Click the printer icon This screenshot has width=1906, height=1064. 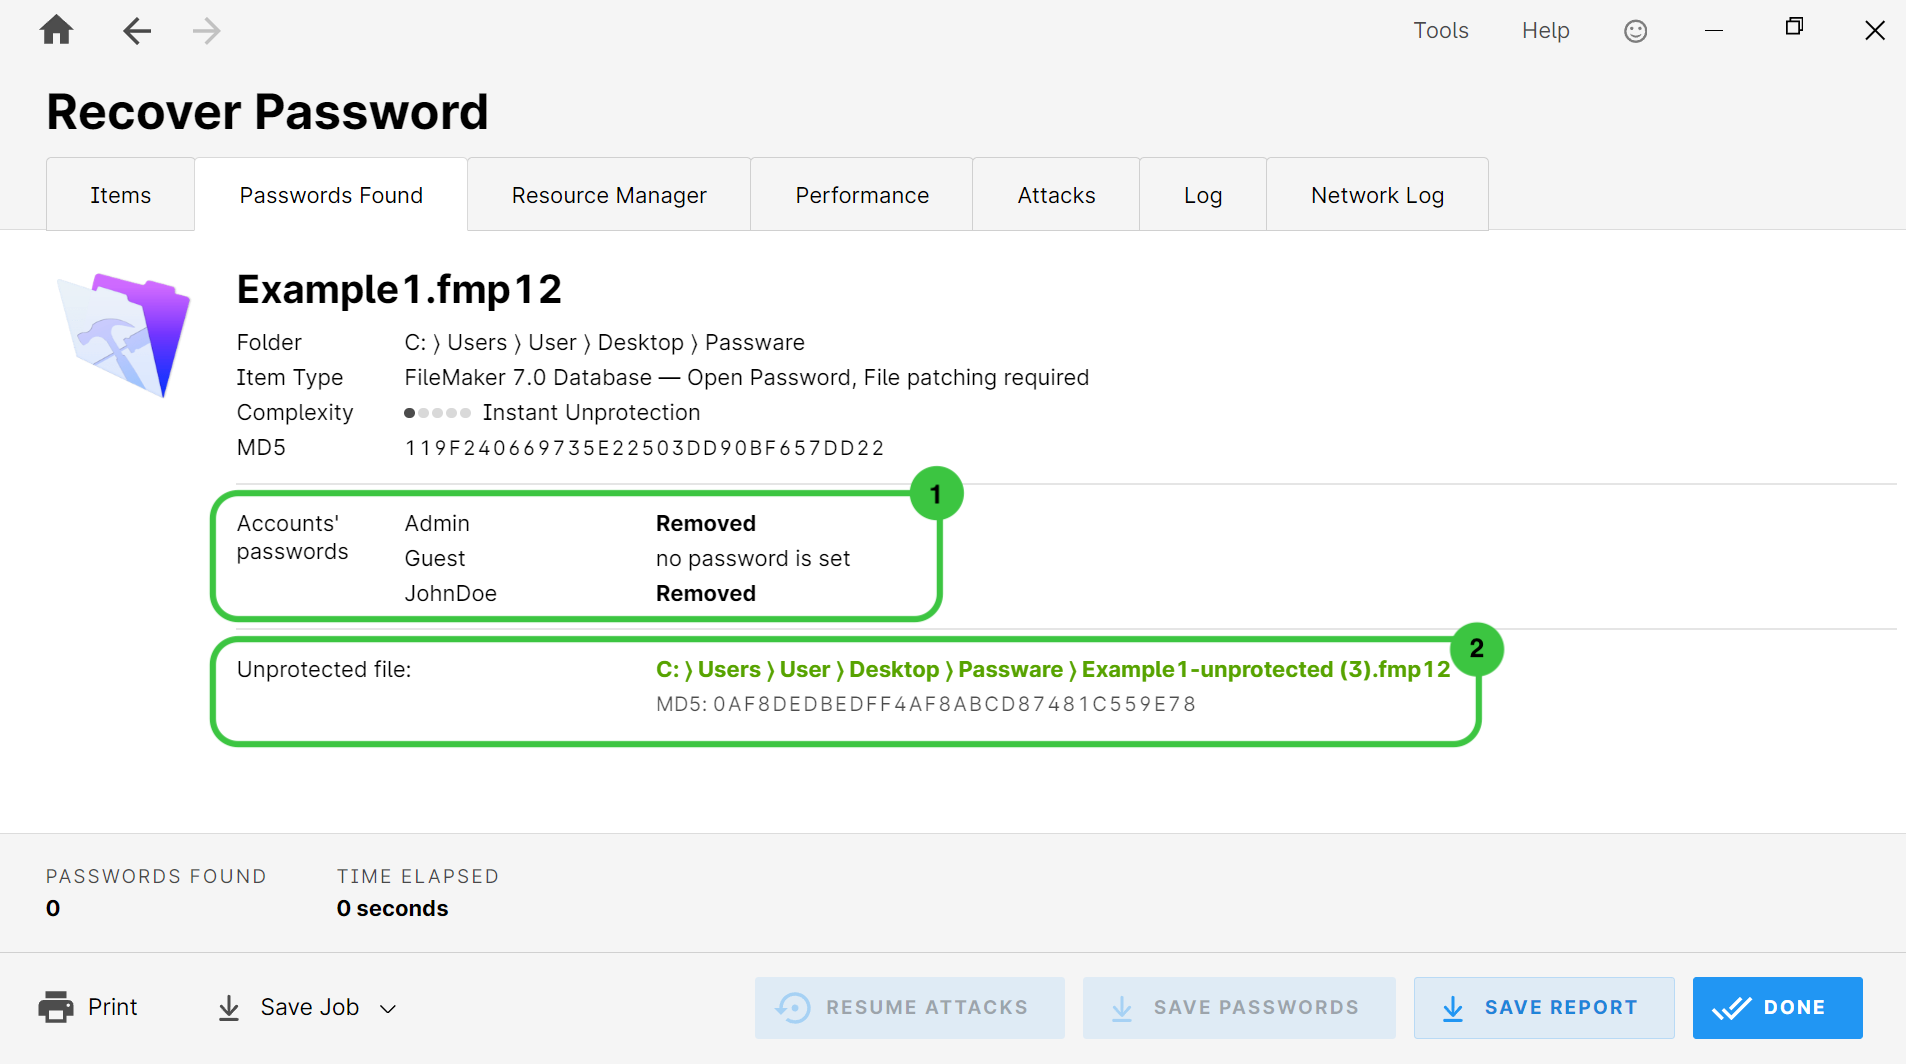(56, 1007)
